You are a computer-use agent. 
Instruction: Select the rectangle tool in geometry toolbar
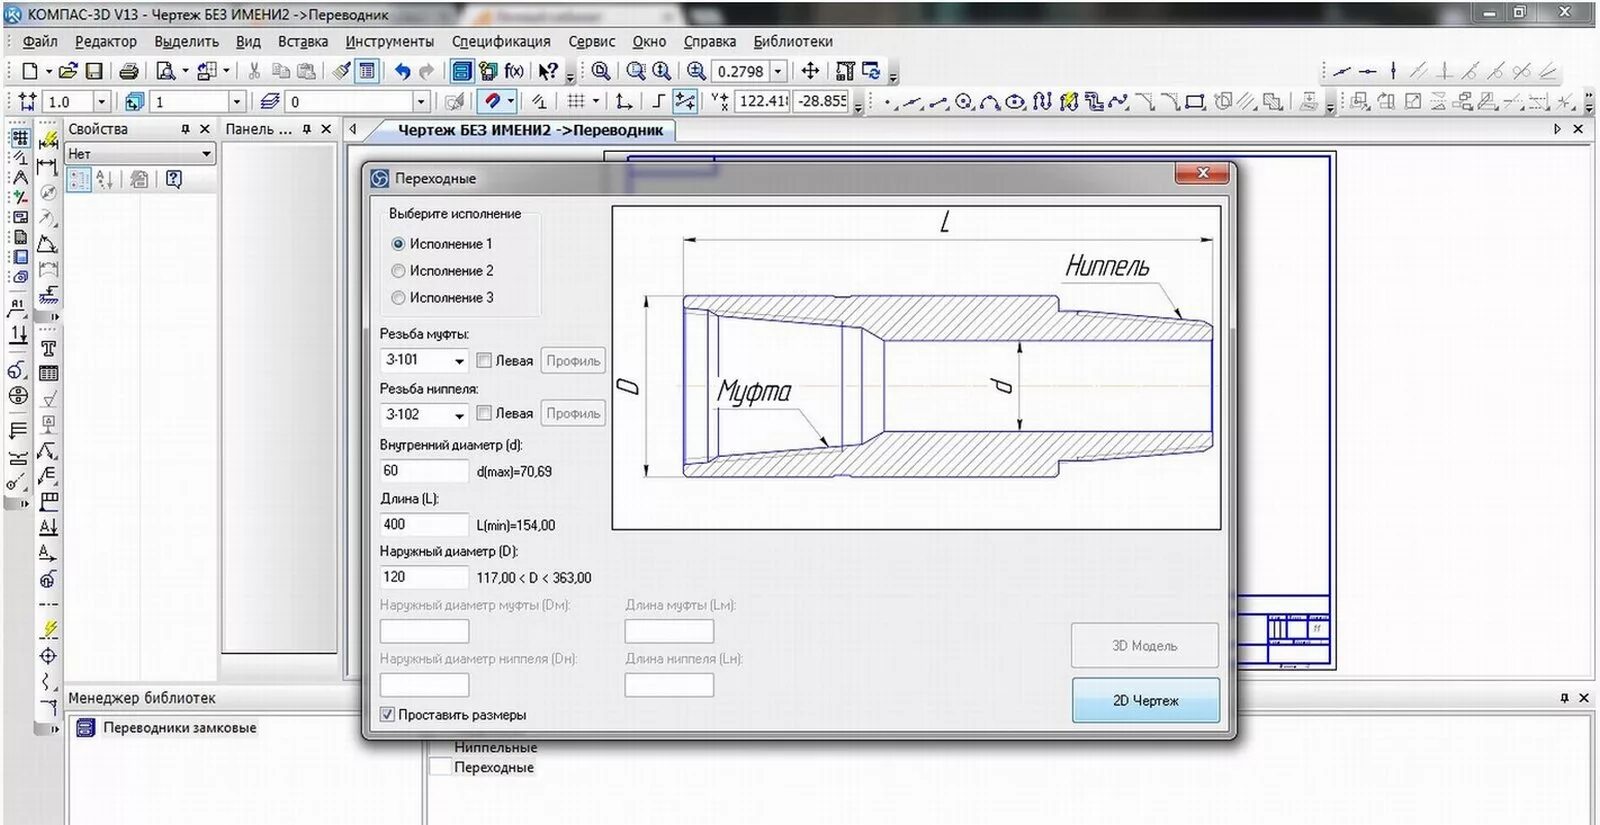point(1194,101)
